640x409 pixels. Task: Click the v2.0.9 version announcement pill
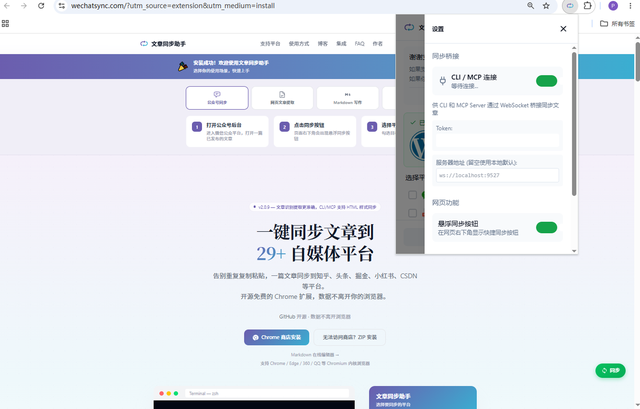[315, 207]
